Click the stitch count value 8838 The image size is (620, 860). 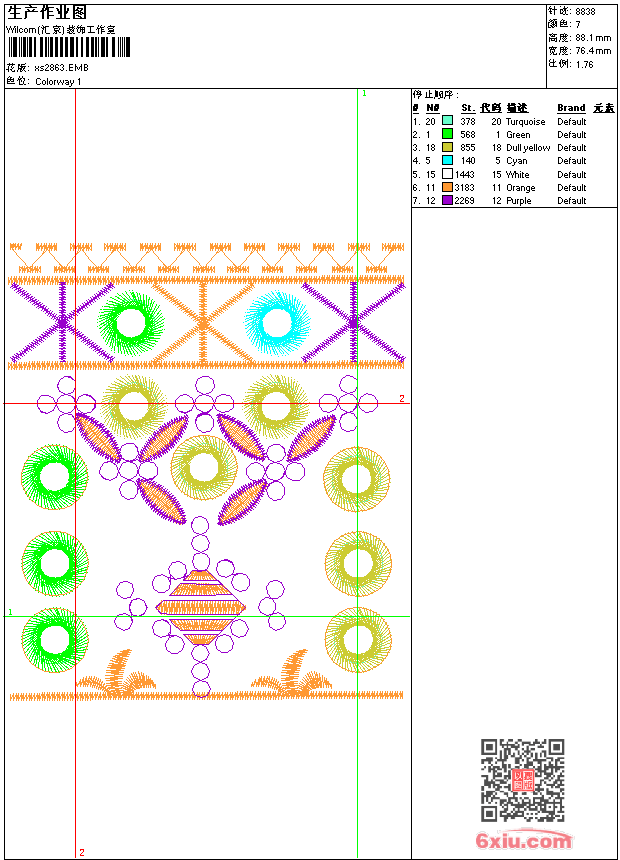tap(585, 12)
